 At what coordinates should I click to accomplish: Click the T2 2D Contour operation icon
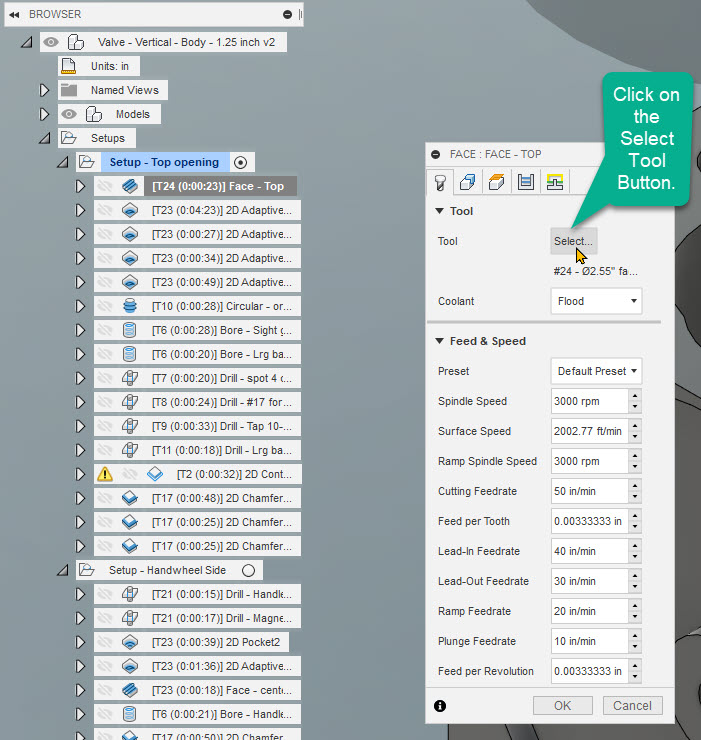coord(155,474)
